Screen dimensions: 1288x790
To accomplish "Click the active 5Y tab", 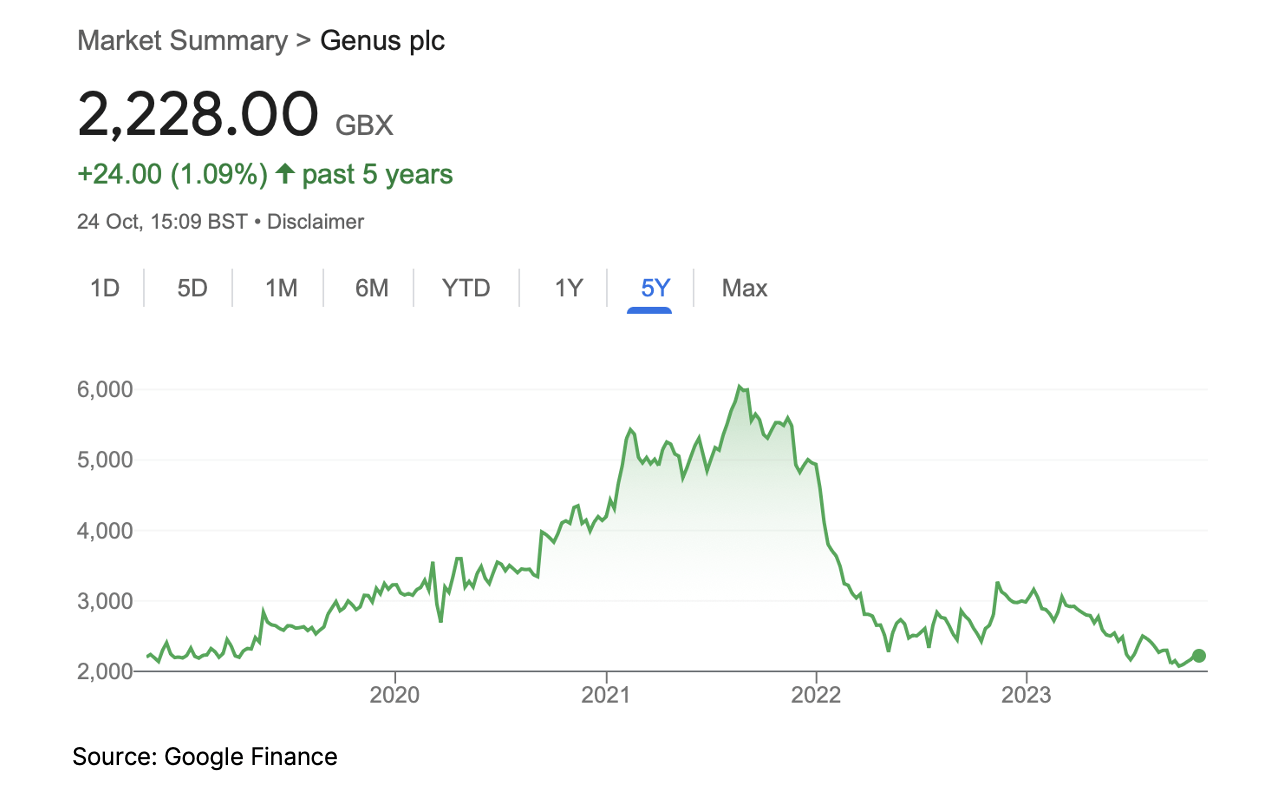I will click(x=655, y=289).
